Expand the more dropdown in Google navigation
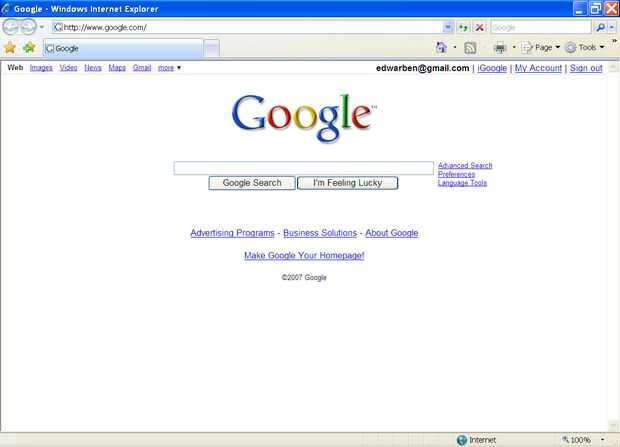 169,68
